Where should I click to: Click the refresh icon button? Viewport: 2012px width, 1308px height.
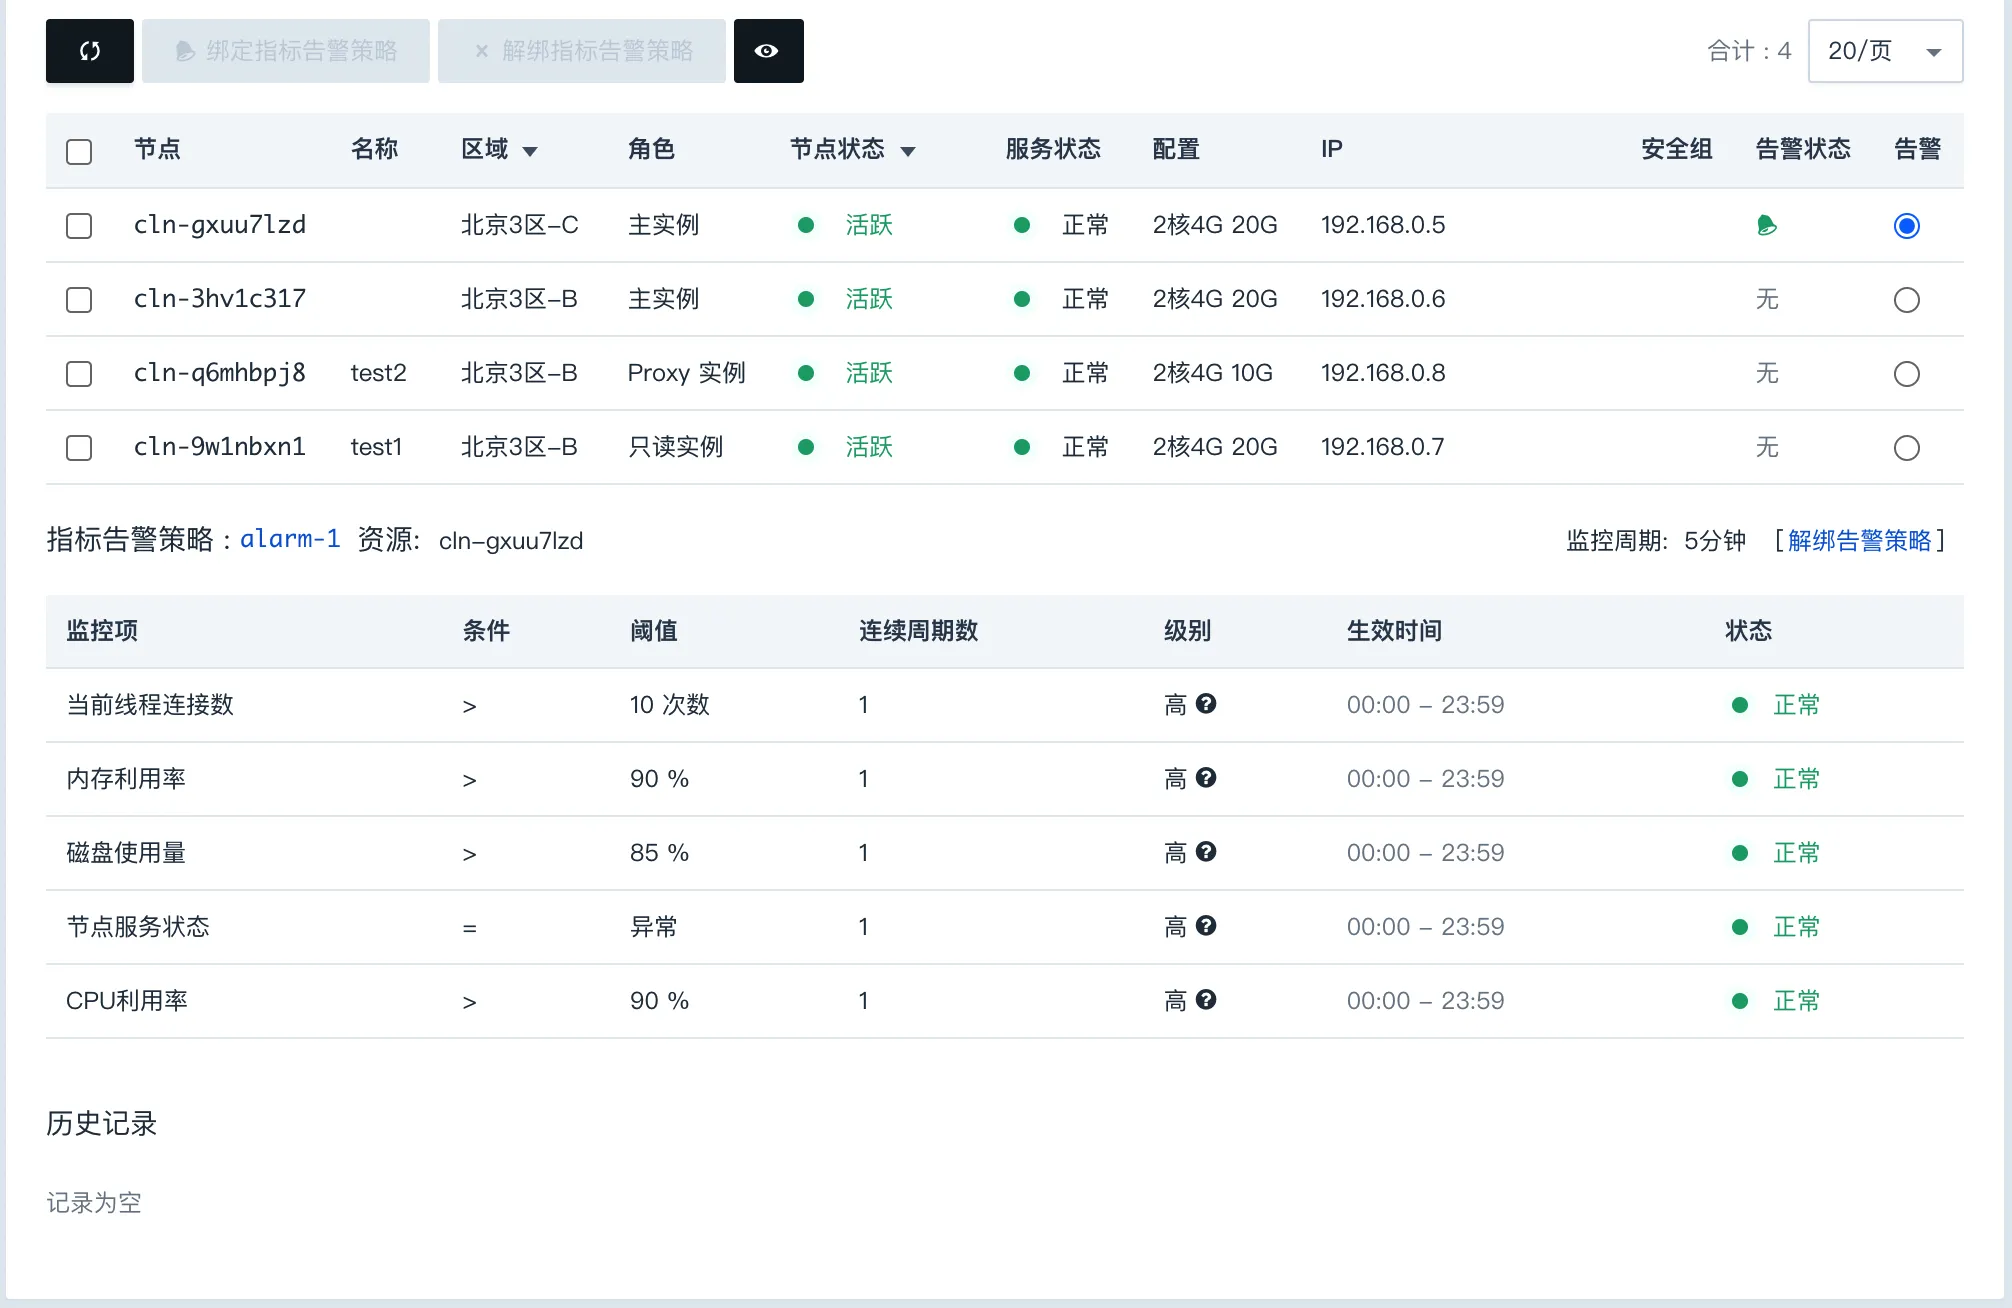[x=90, y=51]
